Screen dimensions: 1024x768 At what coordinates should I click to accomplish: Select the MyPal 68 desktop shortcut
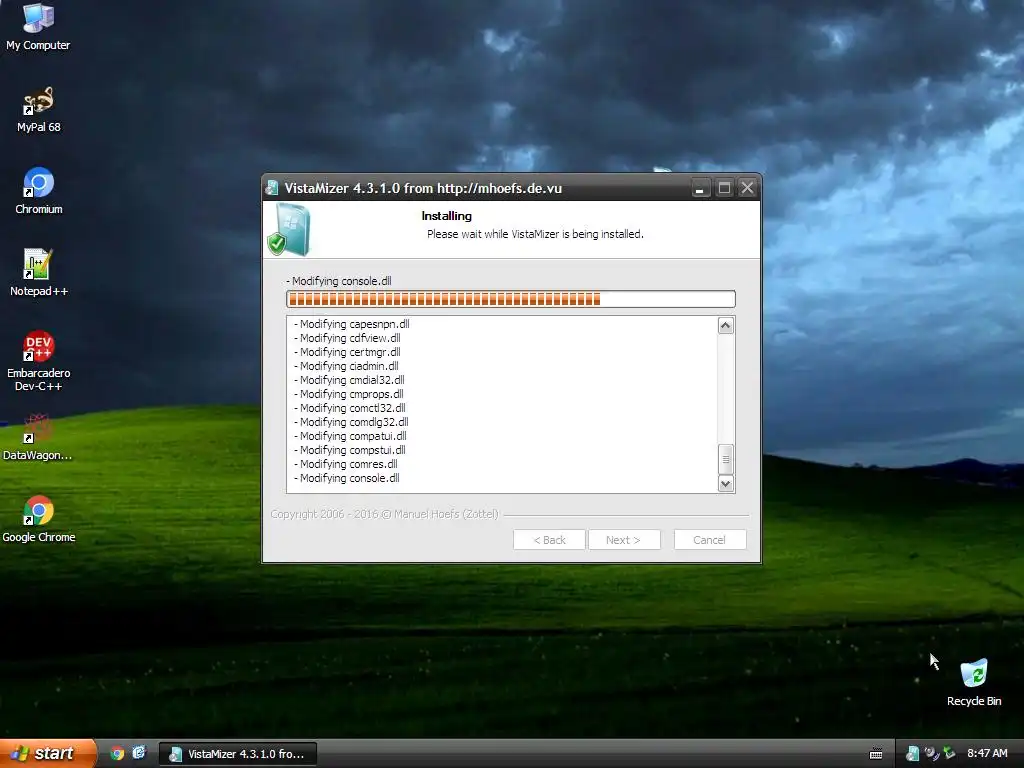(38, 110)
